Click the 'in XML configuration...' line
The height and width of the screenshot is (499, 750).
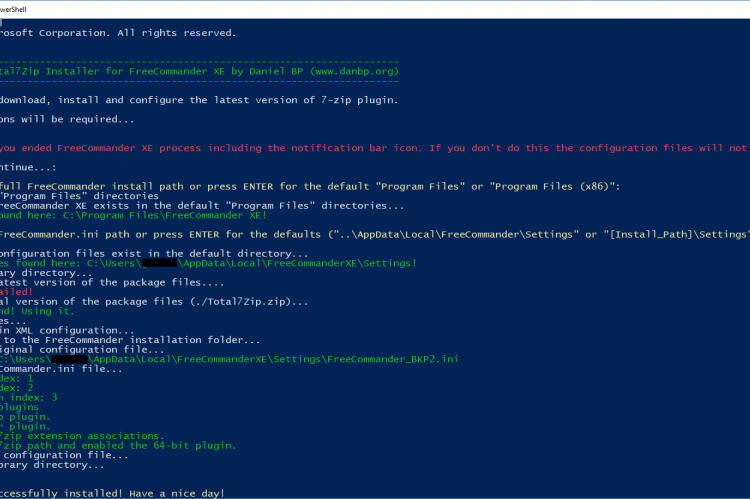(x=67, y=330)
